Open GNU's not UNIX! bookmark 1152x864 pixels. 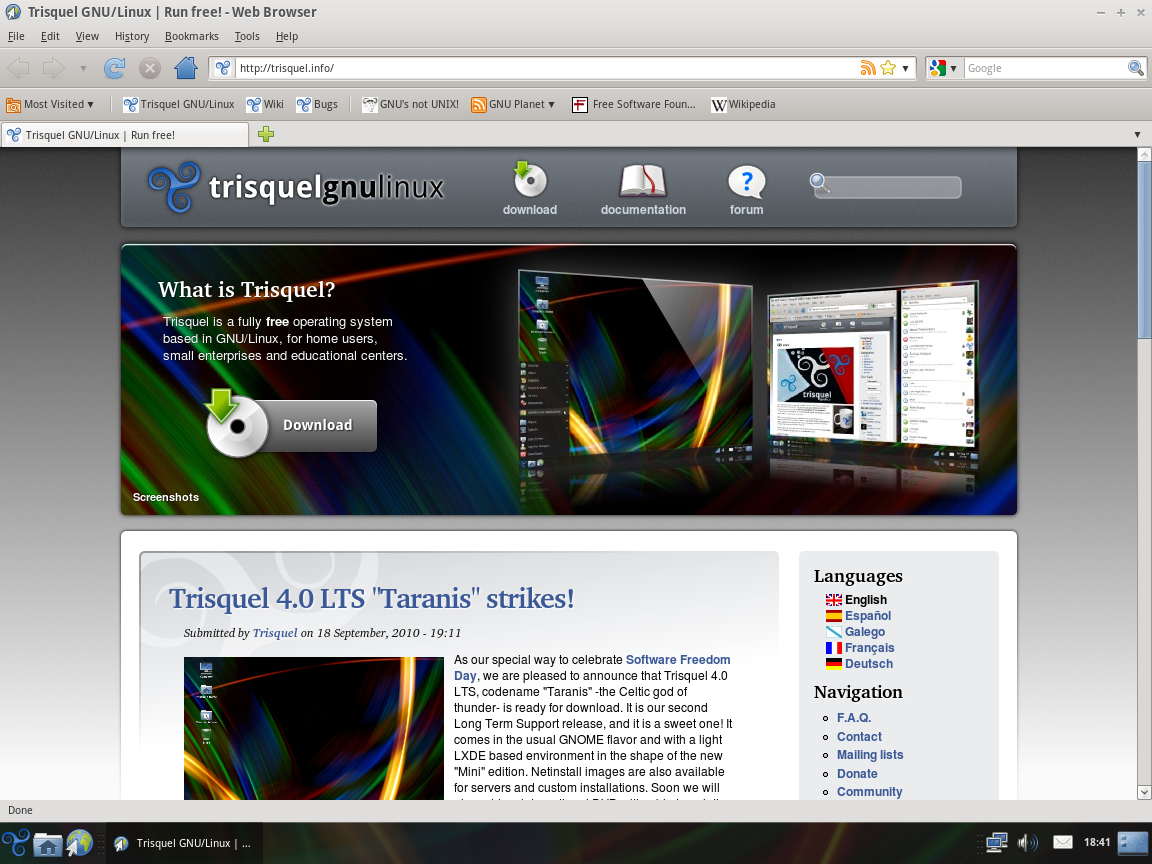point(411,104)
